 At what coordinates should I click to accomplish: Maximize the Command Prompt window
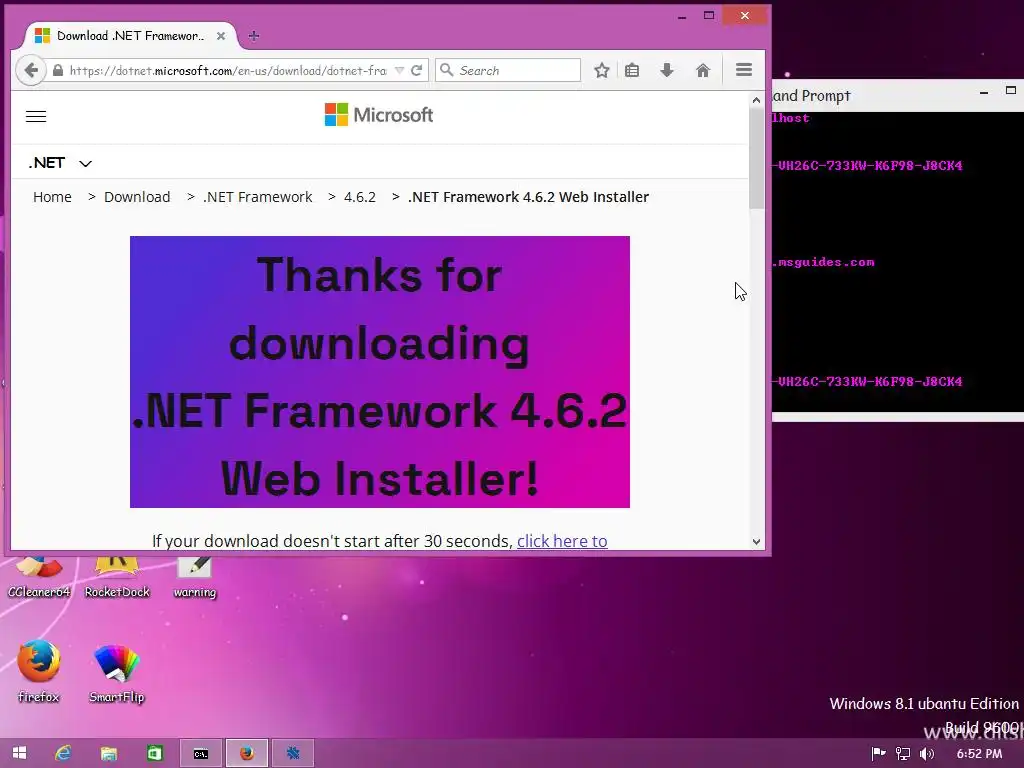(1011, 91)
